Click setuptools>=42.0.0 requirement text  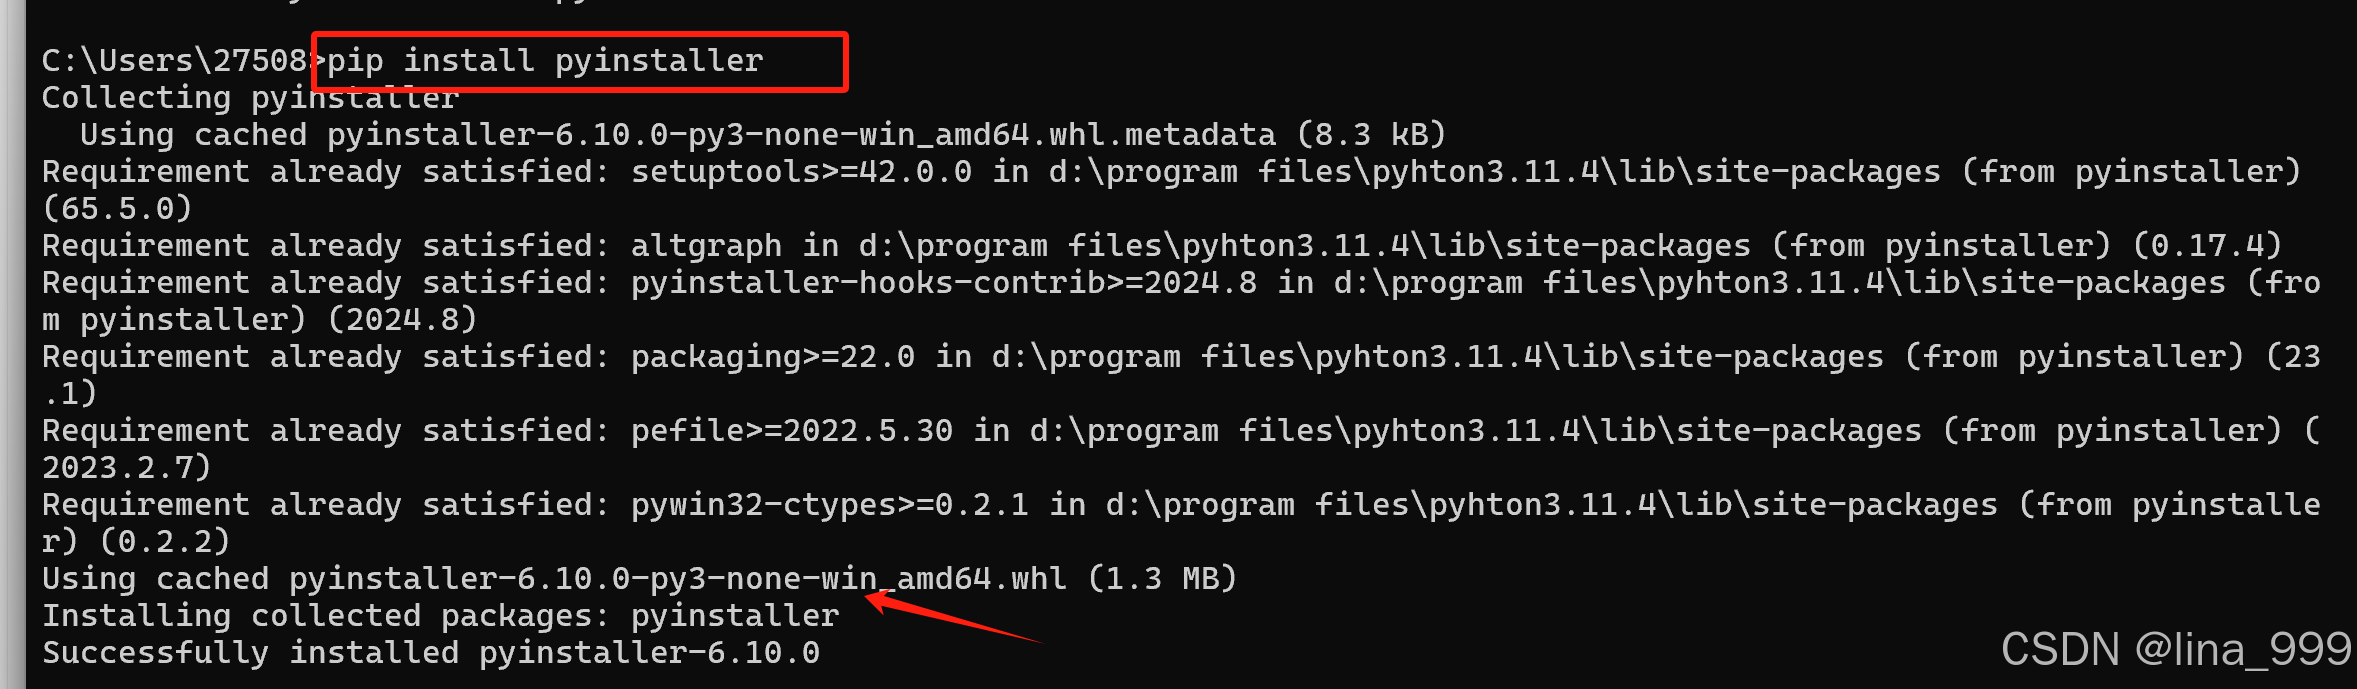[801, 172]
